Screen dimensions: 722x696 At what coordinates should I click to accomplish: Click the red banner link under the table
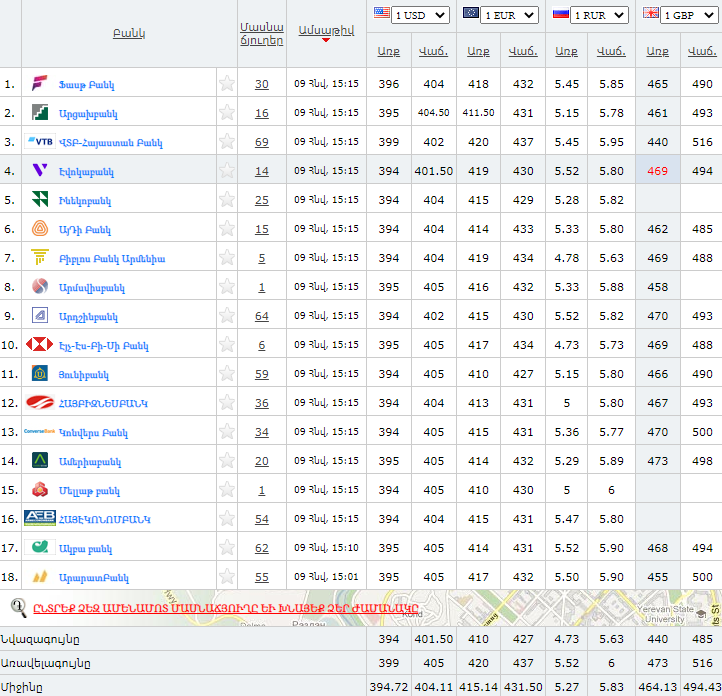[x=226, y=608]
